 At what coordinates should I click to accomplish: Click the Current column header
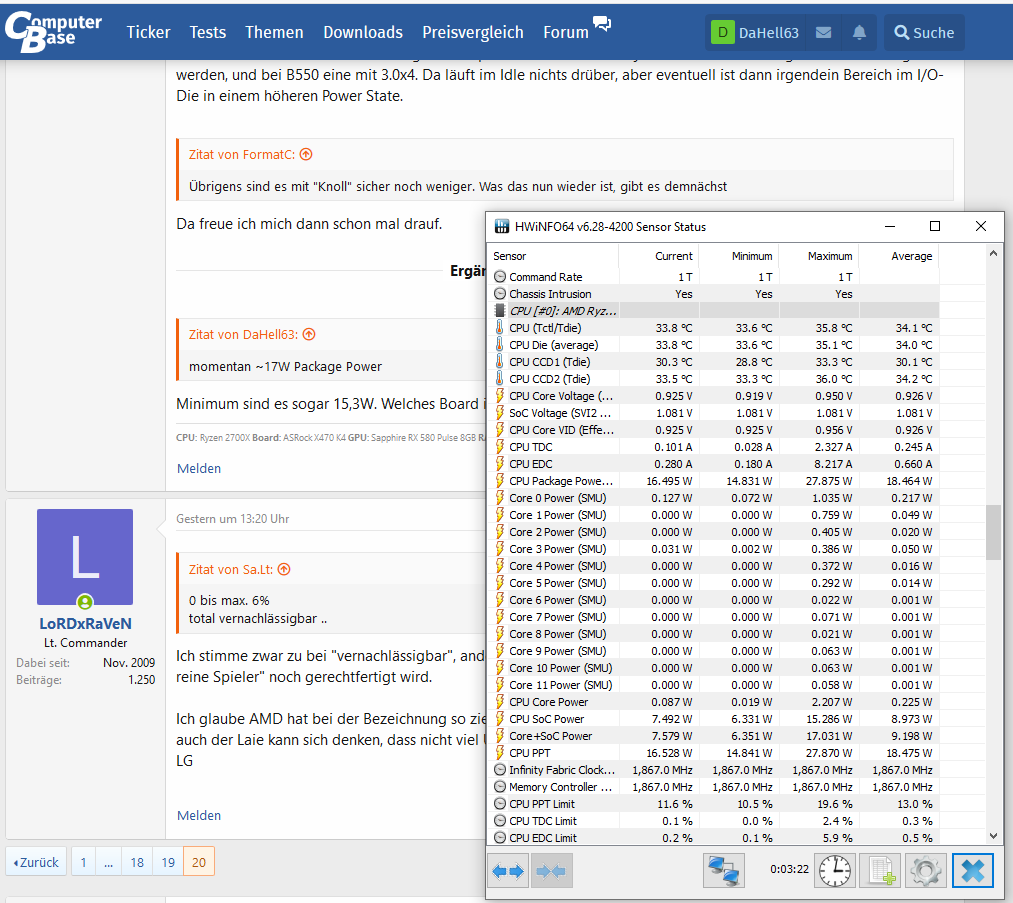658,256
